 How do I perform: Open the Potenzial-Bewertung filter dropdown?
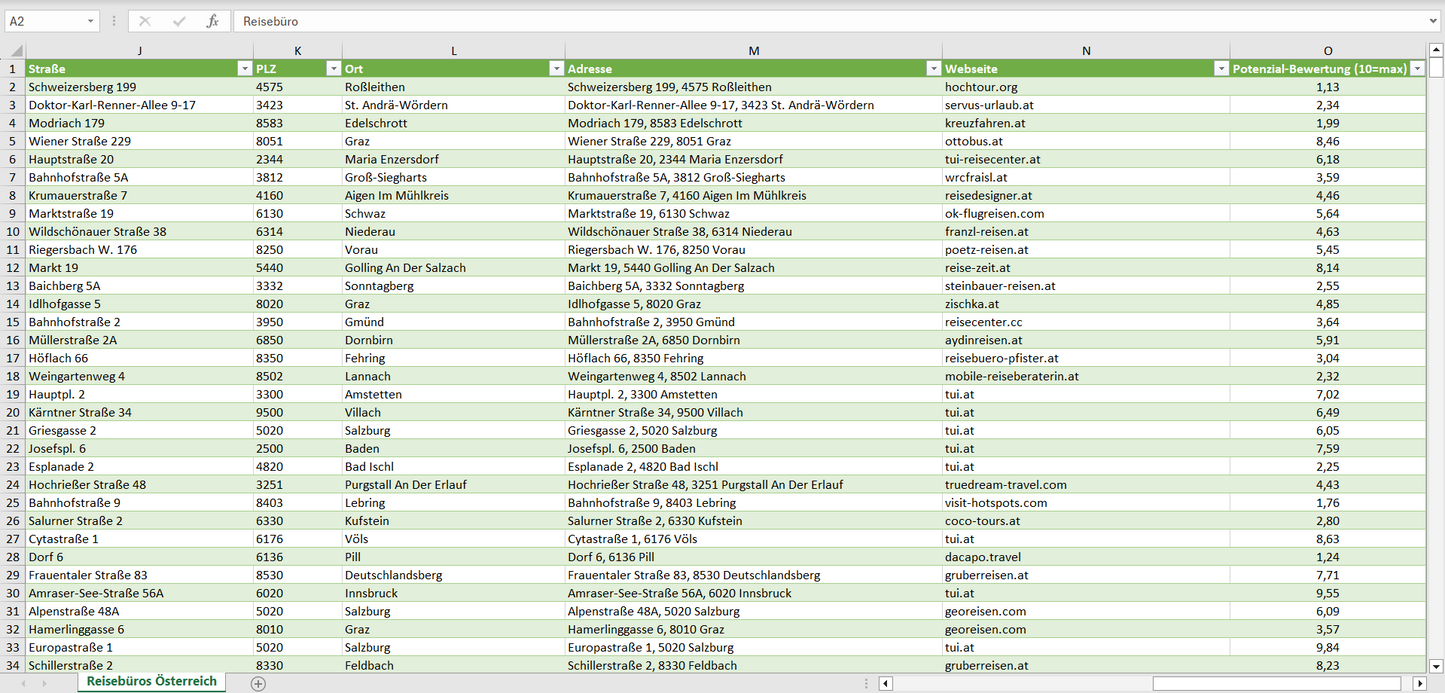1416,69
